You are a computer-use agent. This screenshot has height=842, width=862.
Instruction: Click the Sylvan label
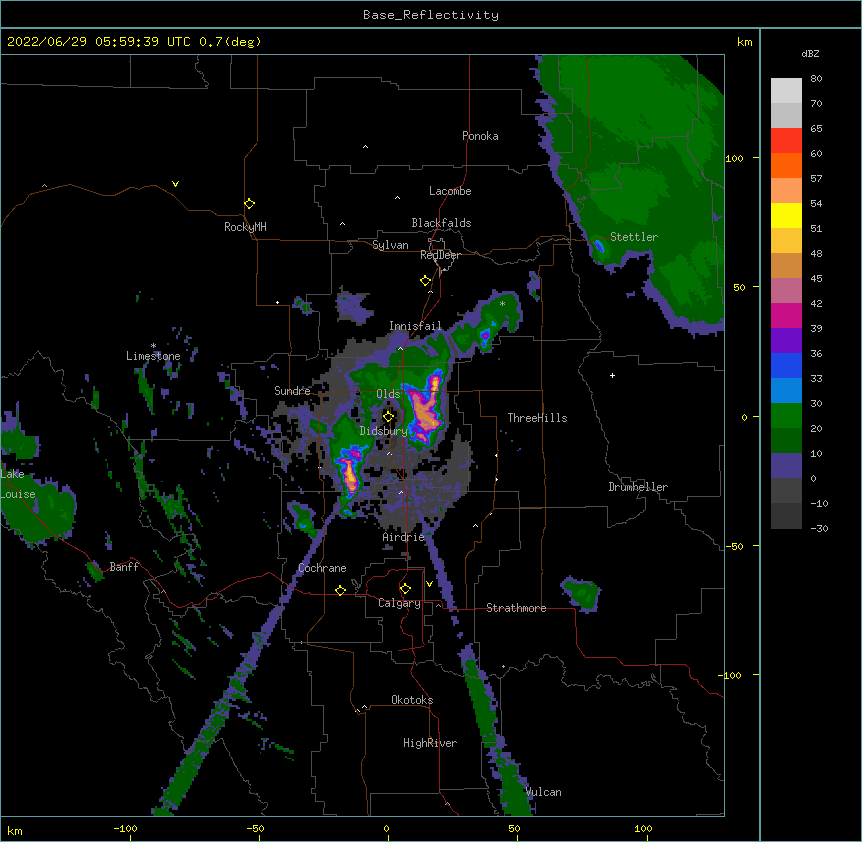coord(390,245)
